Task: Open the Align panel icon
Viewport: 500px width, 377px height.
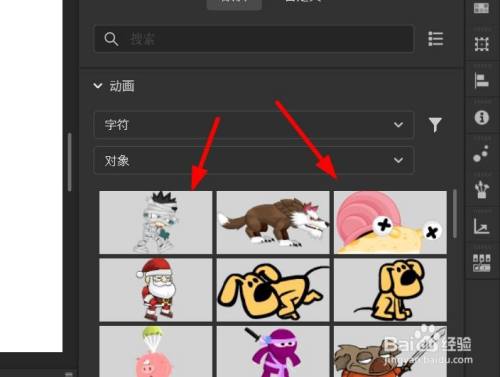Action: click(x=482, y=80)
